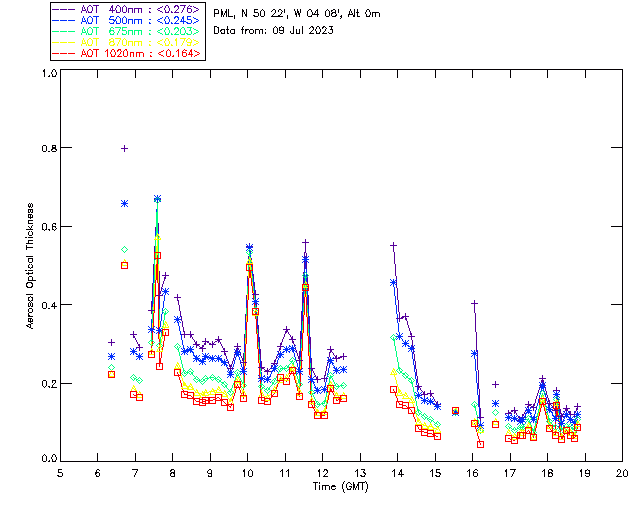Viewport: 640px width, 512px height.
Task: Click the AOT 400nm legend entry
Action: pos(127,9)
